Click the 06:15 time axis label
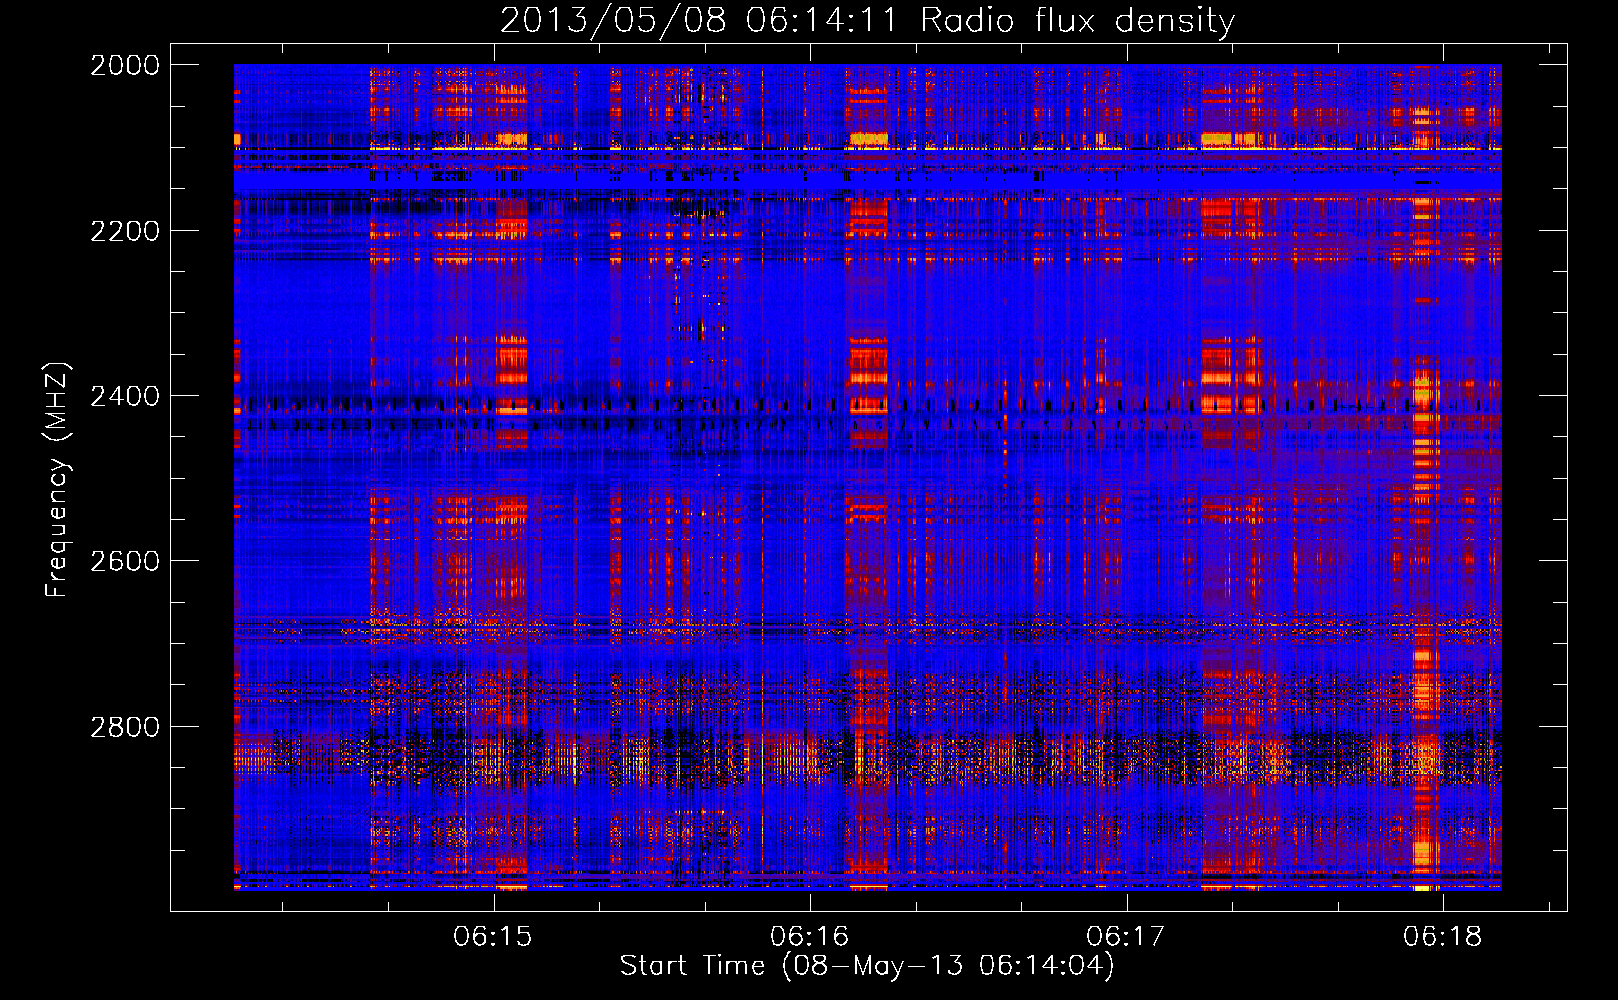Image resolution: width=1618 pixels, height=1000 pixels. click(493, 936)
